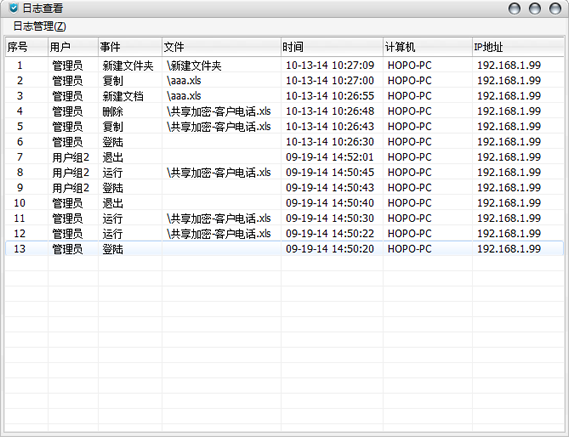Click the shield app icon in title bar

pyautogui.click(x=13, y=8)
